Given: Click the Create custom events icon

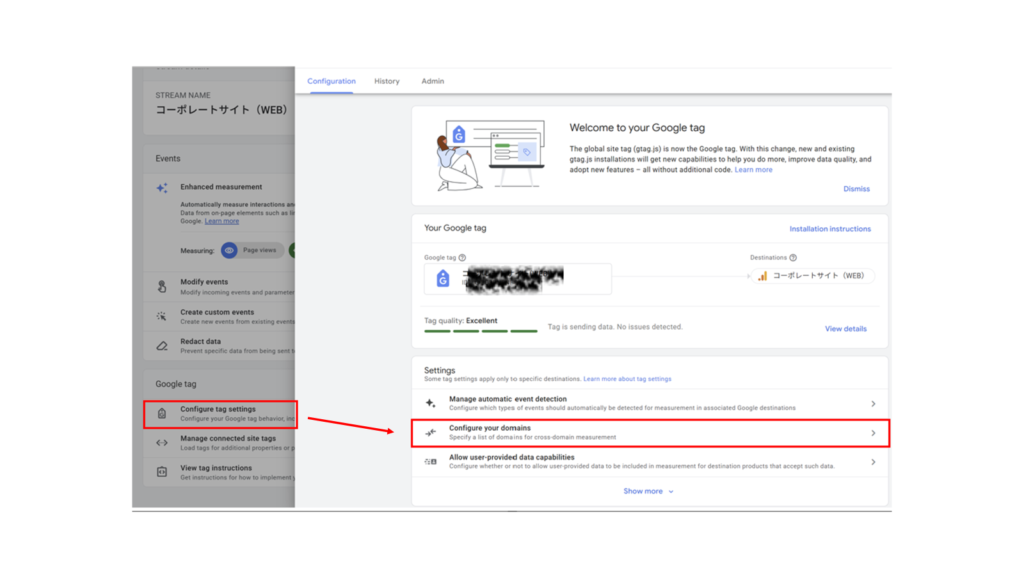Looking at the screenshot, I should coord(162,317).
